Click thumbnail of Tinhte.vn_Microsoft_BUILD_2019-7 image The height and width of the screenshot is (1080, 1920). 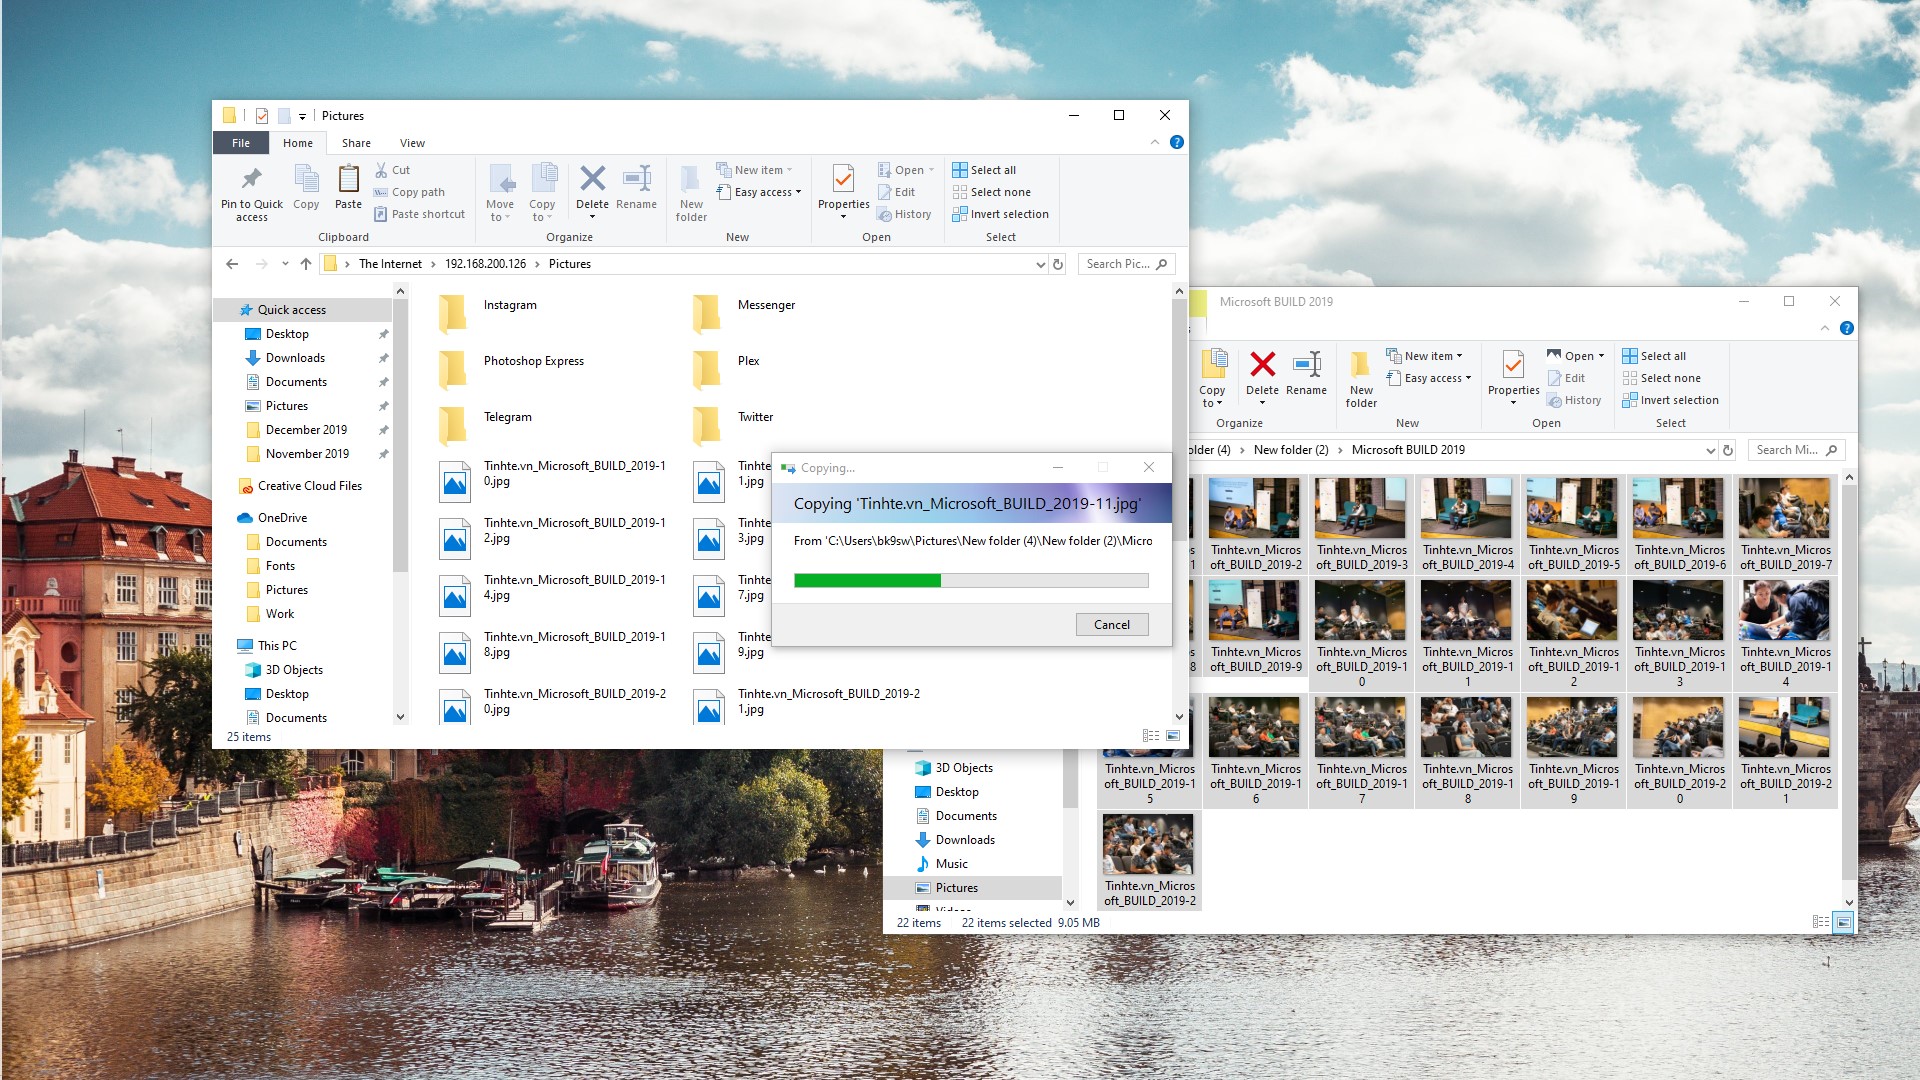(x=1785, y=508)
